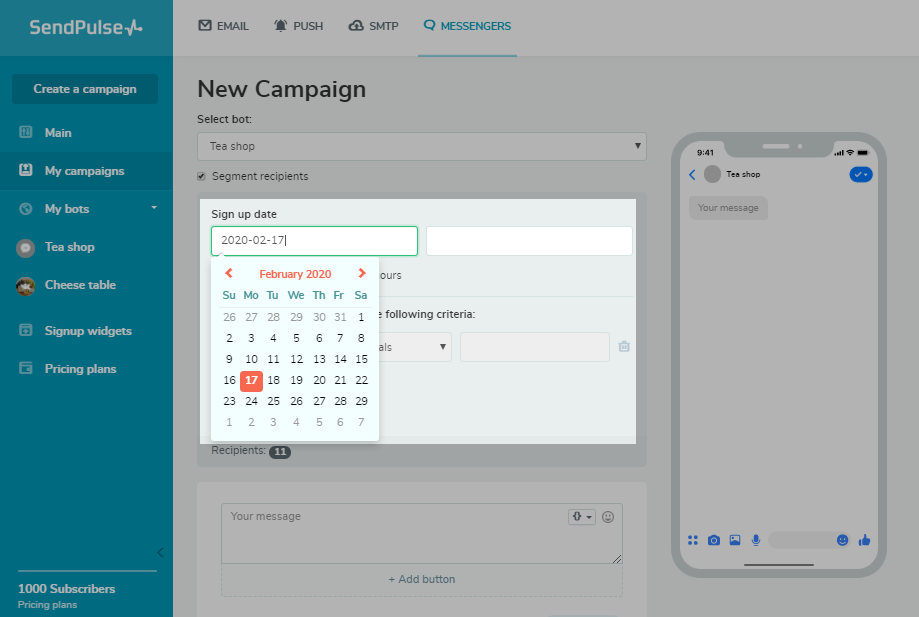Click the apps grid icon in phone preview
Image resolution: width=919 pixels, height=617 pixels.
(x=693, y=540)
